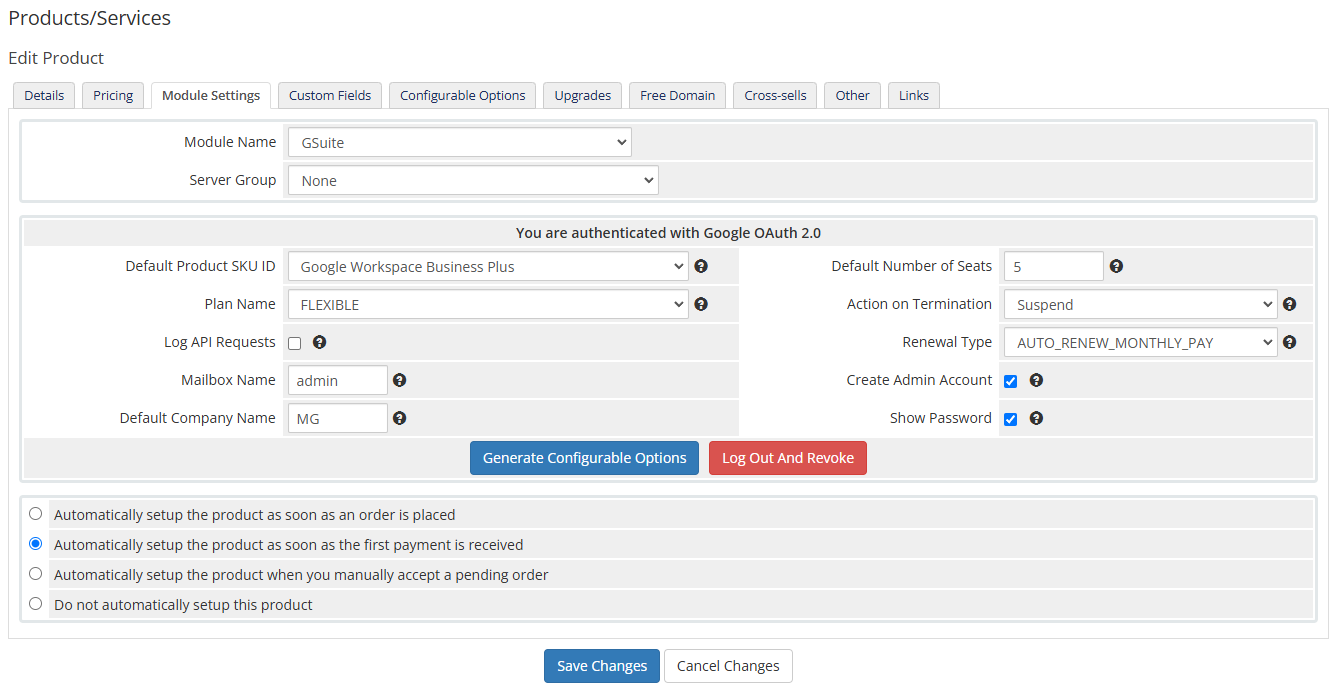The width and height of the screenshot is (1337, 693).
Task: Expand the Server Group dropdown
Action: pos(472,180)
